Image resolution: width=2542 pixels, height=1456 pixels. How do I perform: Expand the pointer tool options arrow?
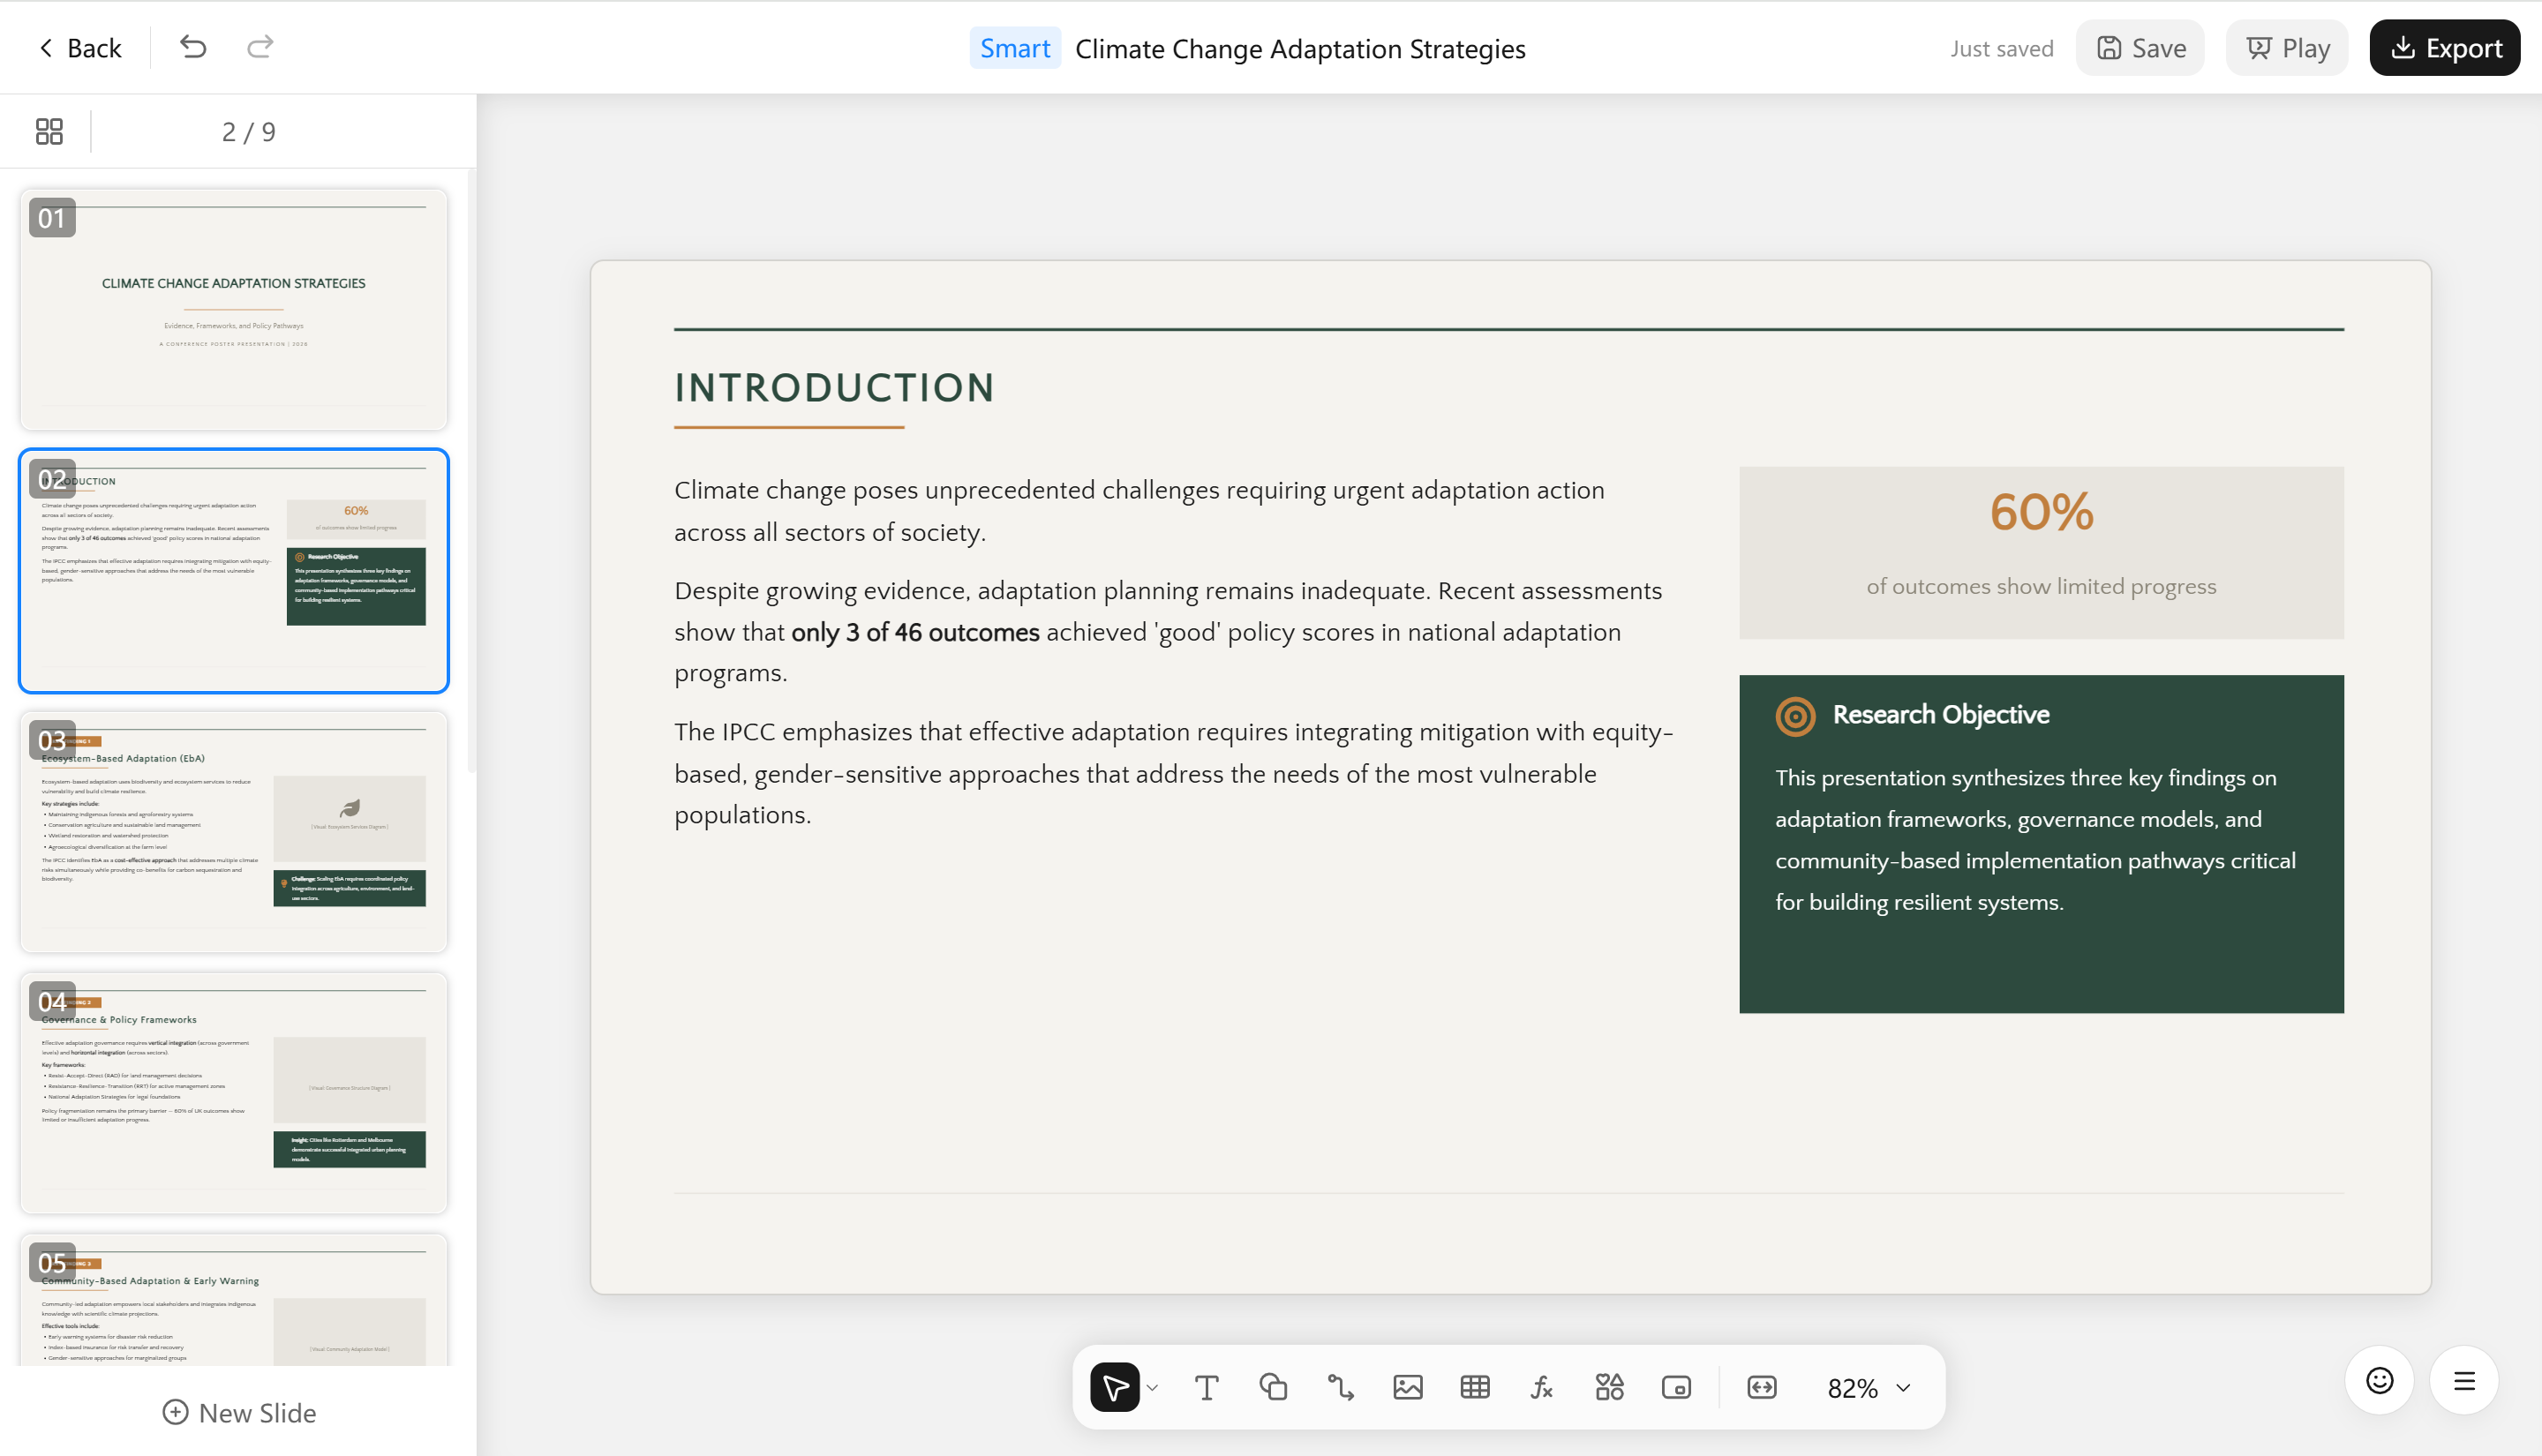pyautogui.click(x=1152, y=1388)
